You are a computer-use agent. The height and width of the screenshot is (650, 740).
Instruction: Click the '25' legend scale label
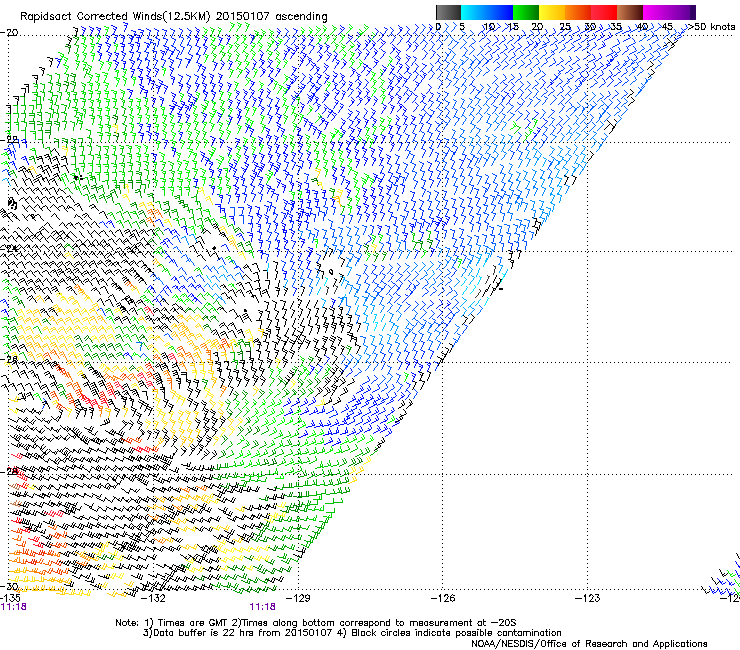pyautogui.click(x=565, y=27)
